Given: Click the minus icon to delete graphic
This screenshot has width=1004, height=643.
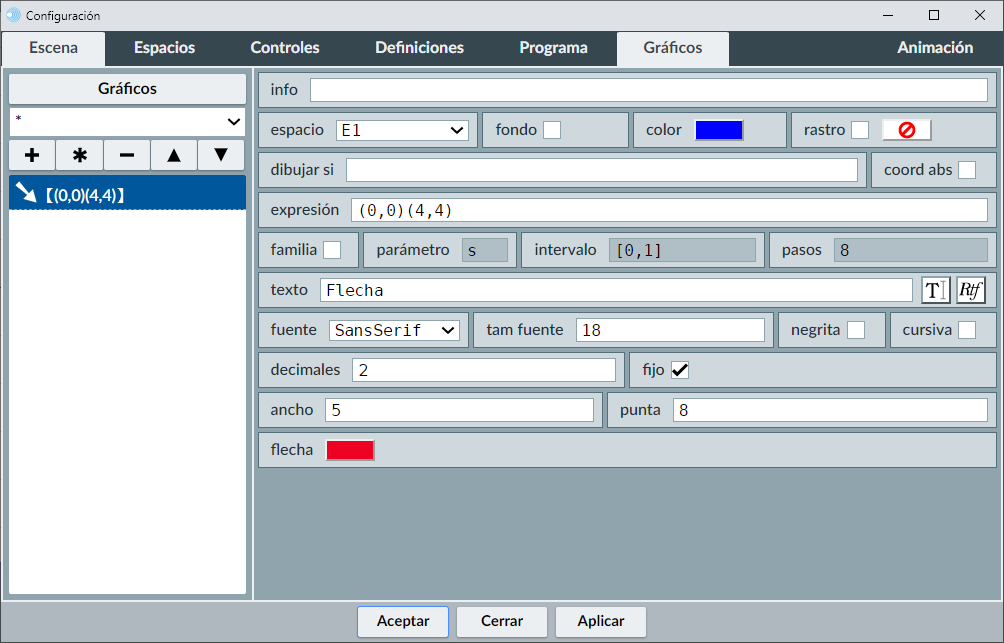Looking at the screenshot, I should pos(127,155).
